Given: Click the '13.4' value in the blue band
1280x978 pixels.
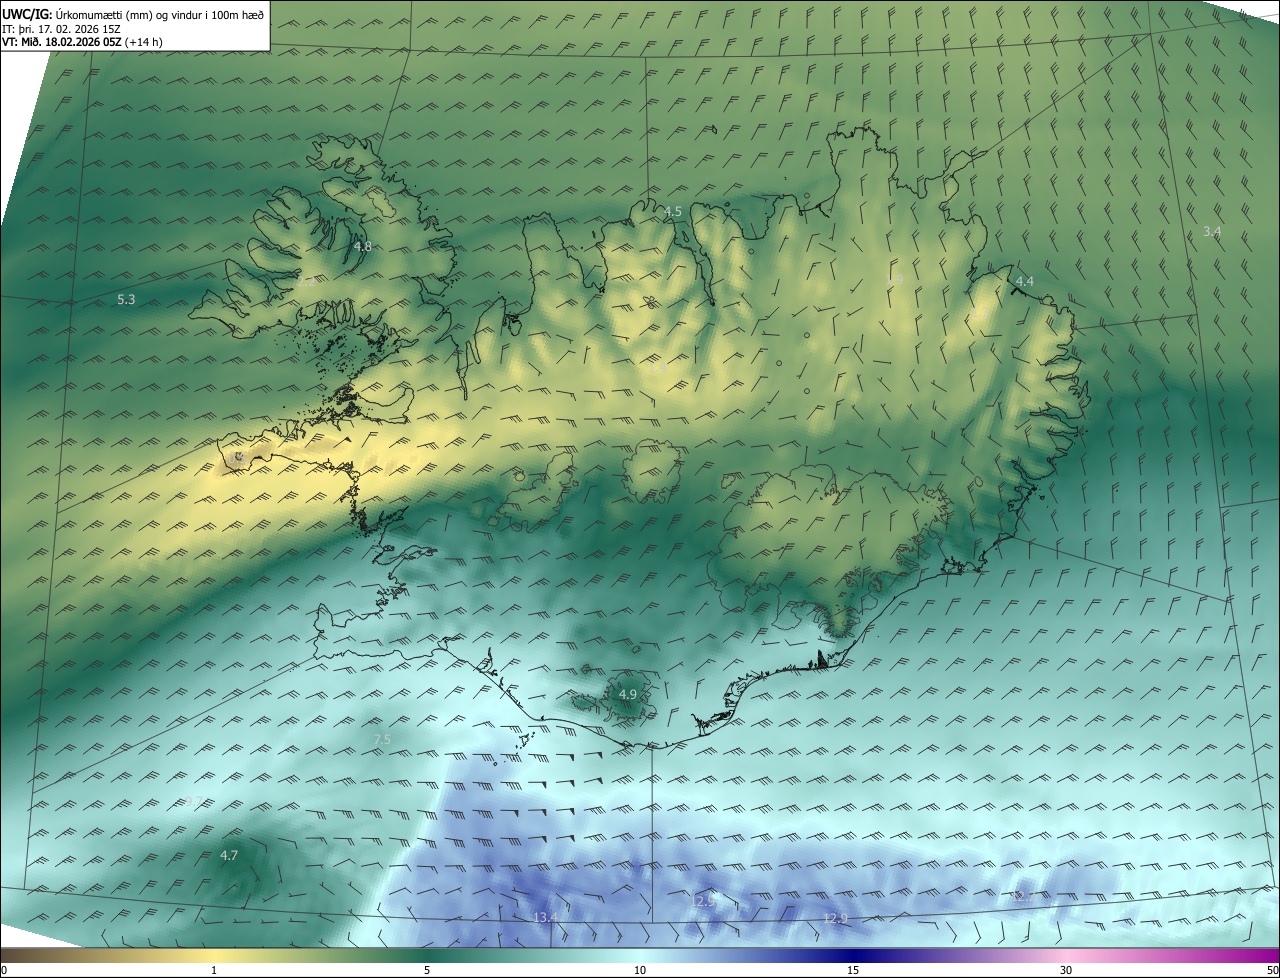Looking at the screenshot, I should pos(545,917).
